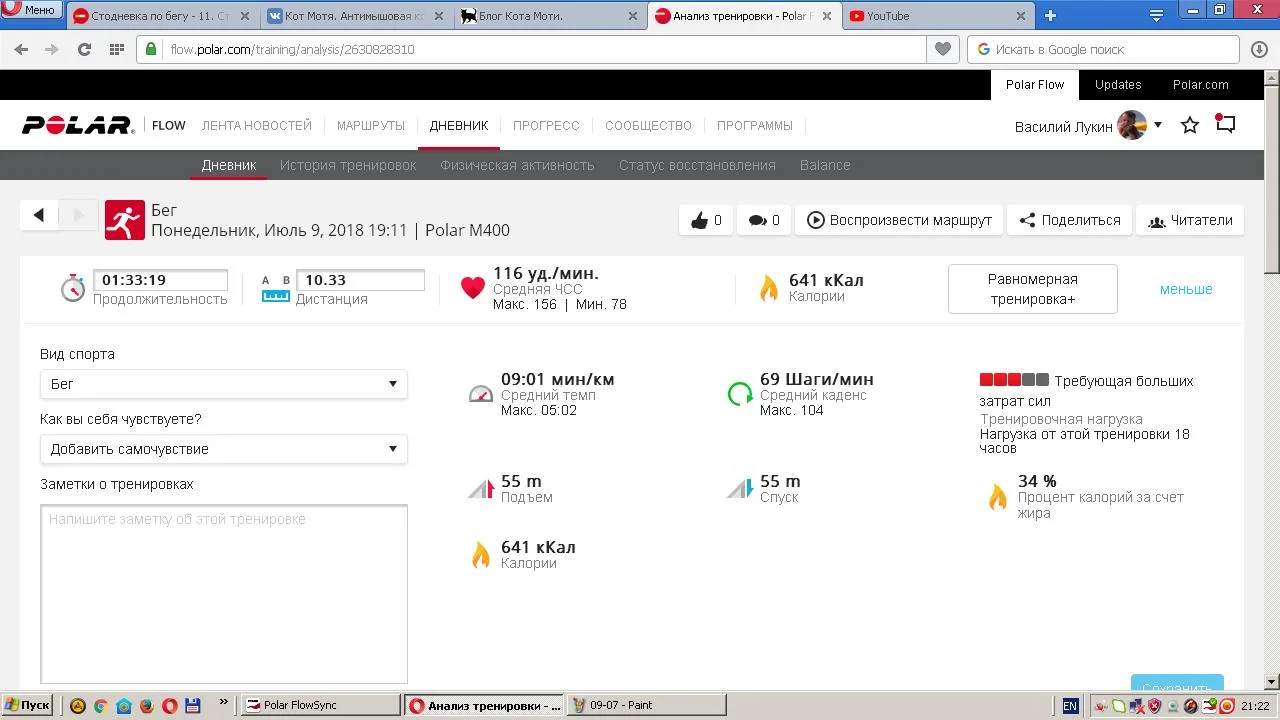Open notifications chat icon in header
Viewport: 1280px width, 720px height.
tap(1225, 125)
